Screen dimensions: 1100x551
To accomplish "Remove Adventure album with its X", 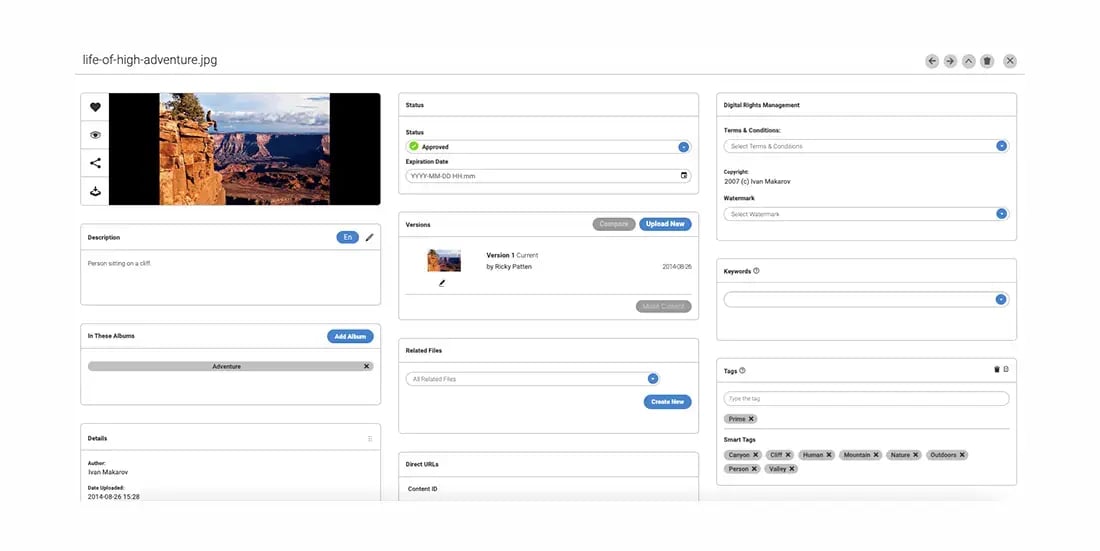I will 366,366.
